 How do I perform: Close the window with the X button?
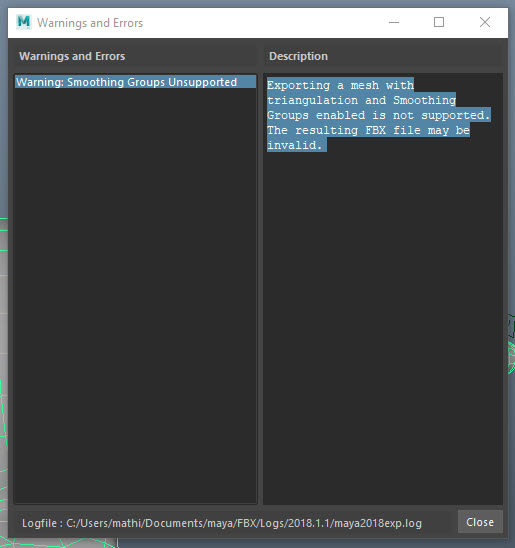pyautogui.click(x=485, y=22)
